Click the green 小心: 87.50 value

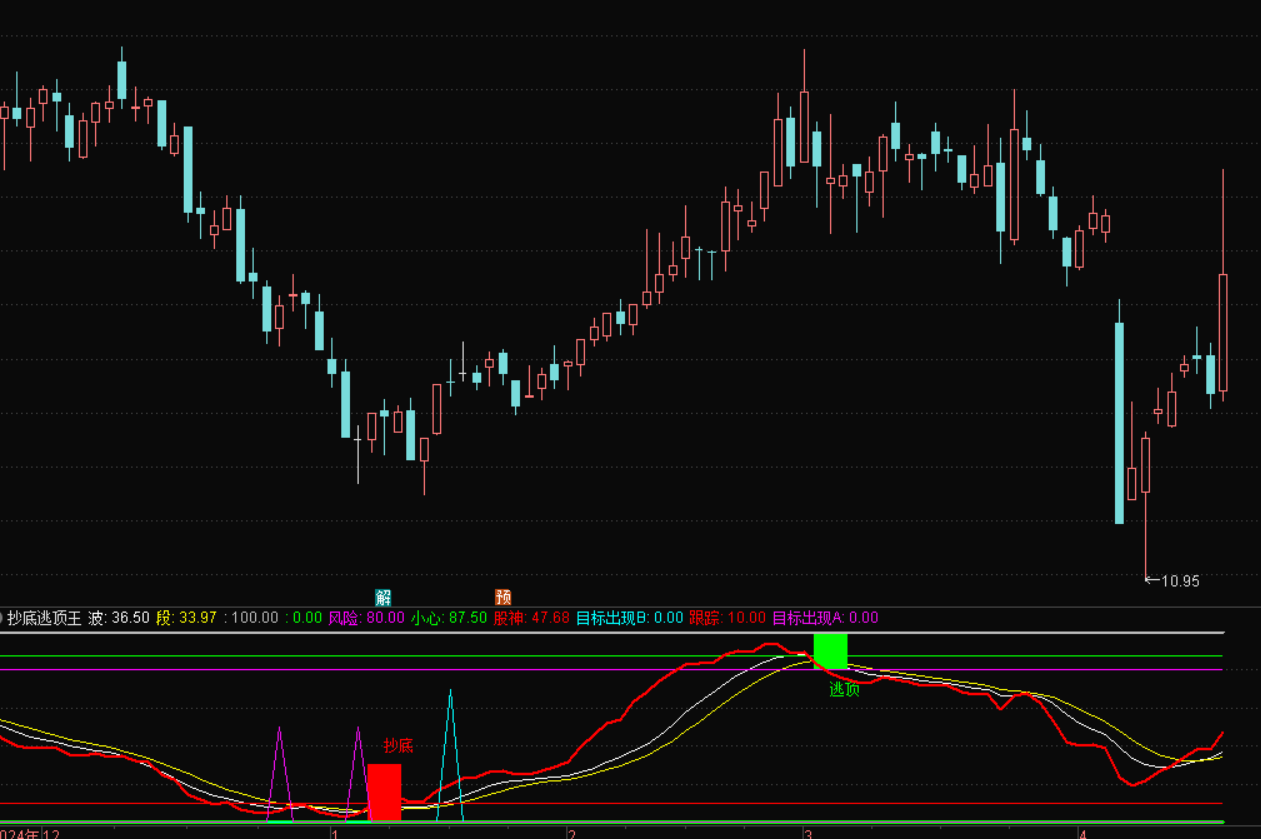click(449, 618)
